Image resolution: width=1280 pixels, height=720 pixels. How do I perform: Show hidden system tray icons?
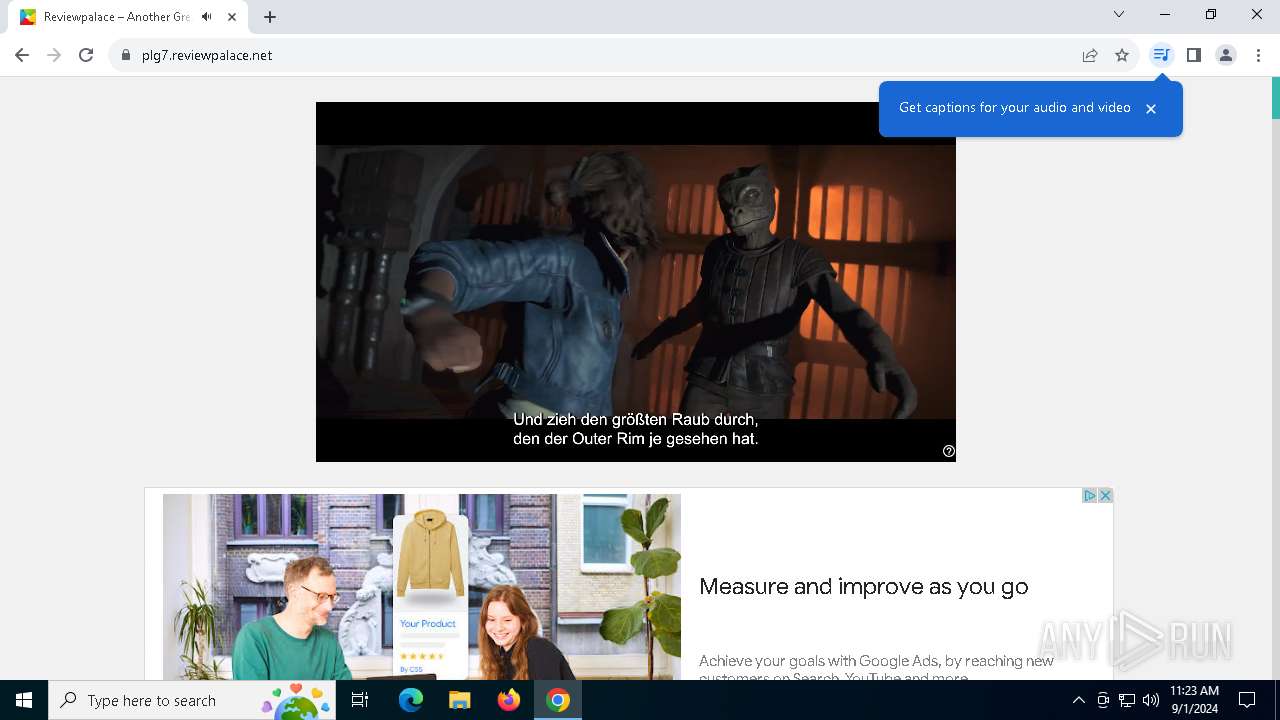point(1078,700)
